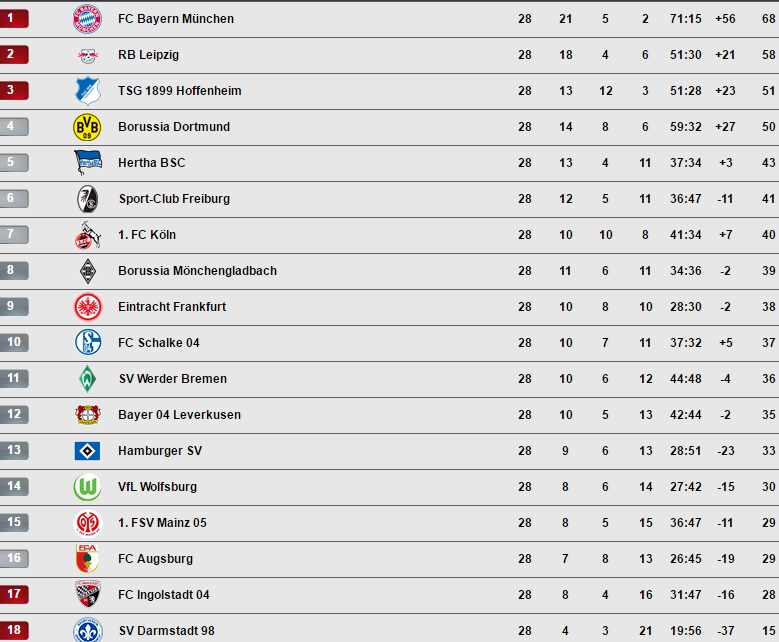Open the TSG 1899 Hoffenheim crest

click(88, 91)
